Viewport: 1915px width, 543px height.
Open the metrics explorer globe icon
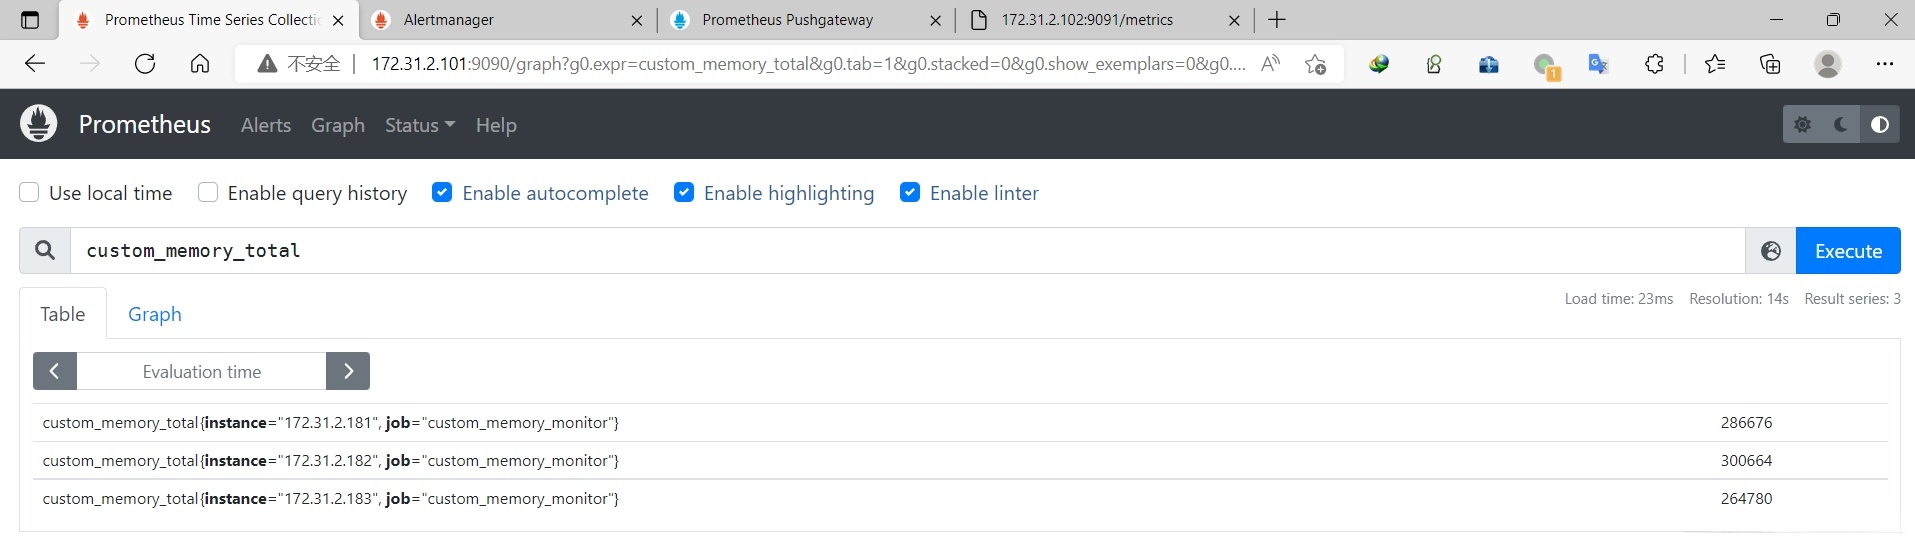click(1770, 251)
